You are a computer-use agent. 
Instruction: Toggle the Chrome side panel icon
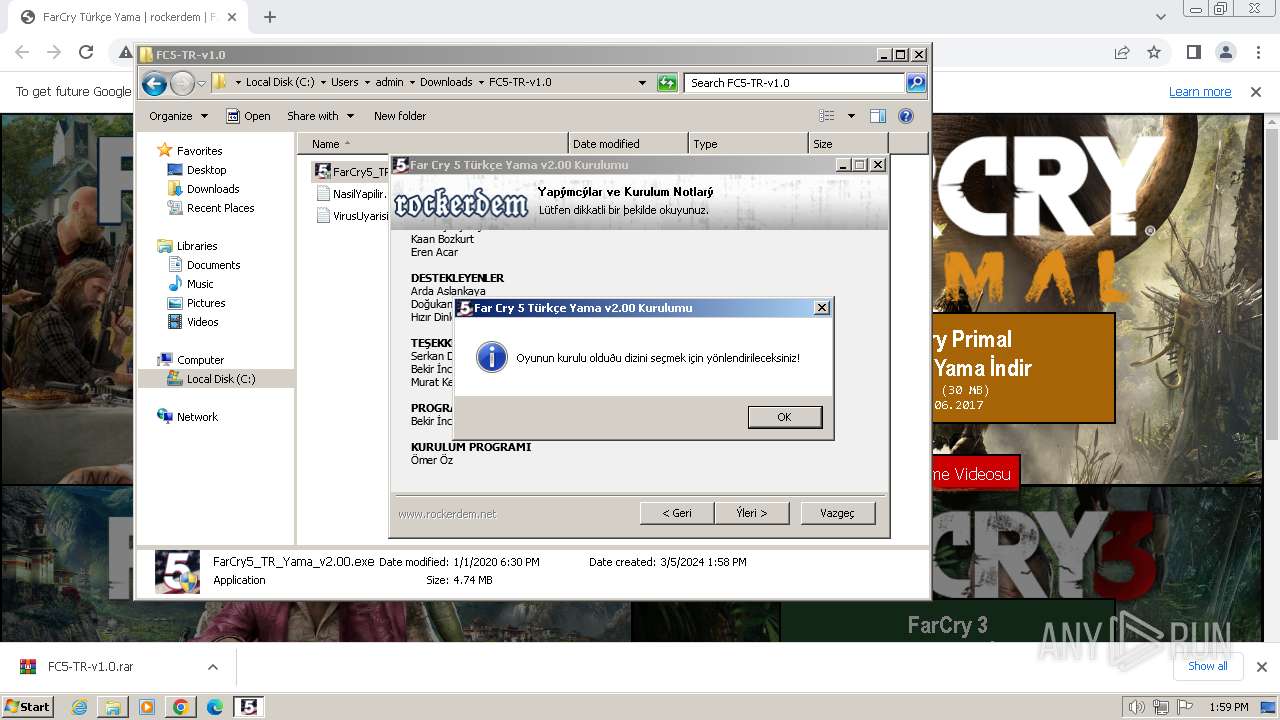[1194, 52]
